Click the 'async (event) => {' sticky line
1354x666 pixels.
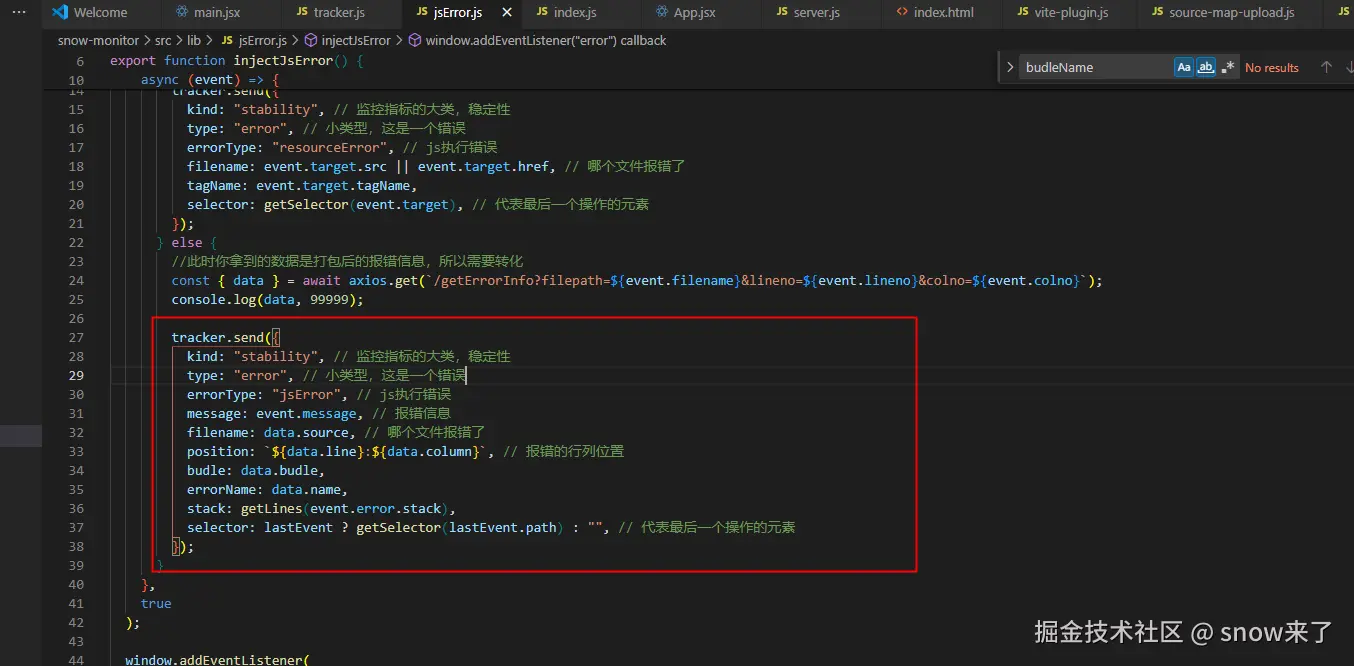click(x=210, y=79)
